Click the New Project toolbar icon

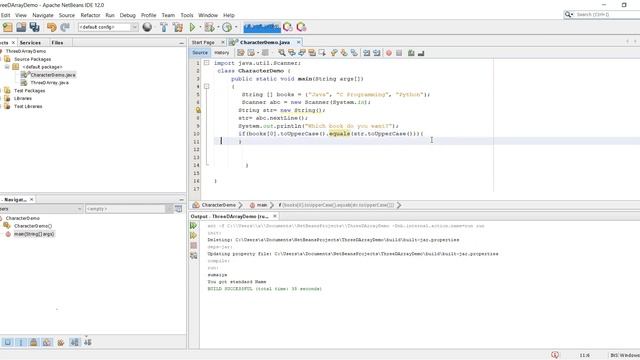pyautogui.click(x=8, y=27)
